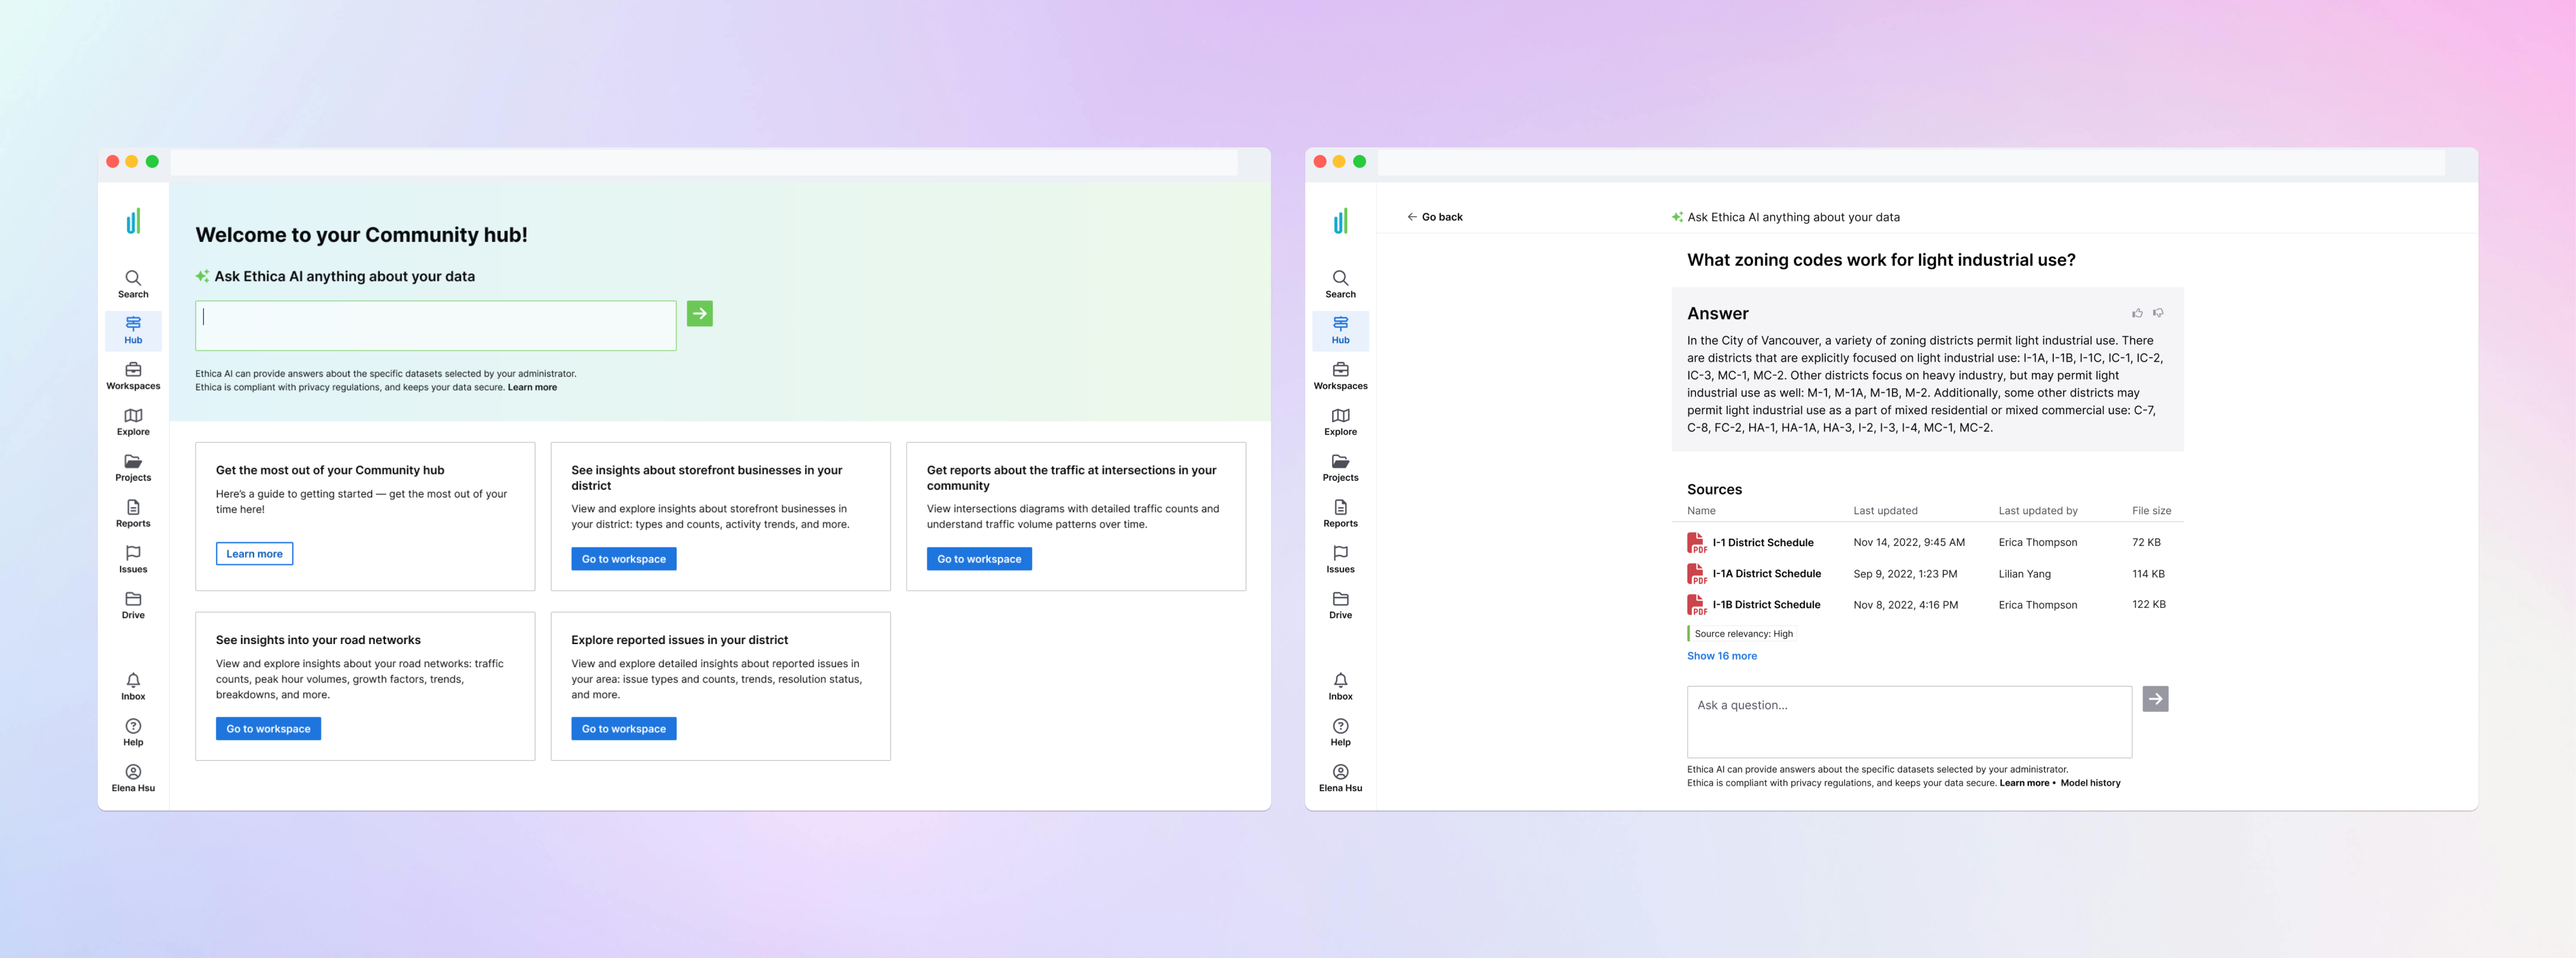Open Reports in the right window sidebar
Screen dimensions: 2576x958
[1340, 514]
